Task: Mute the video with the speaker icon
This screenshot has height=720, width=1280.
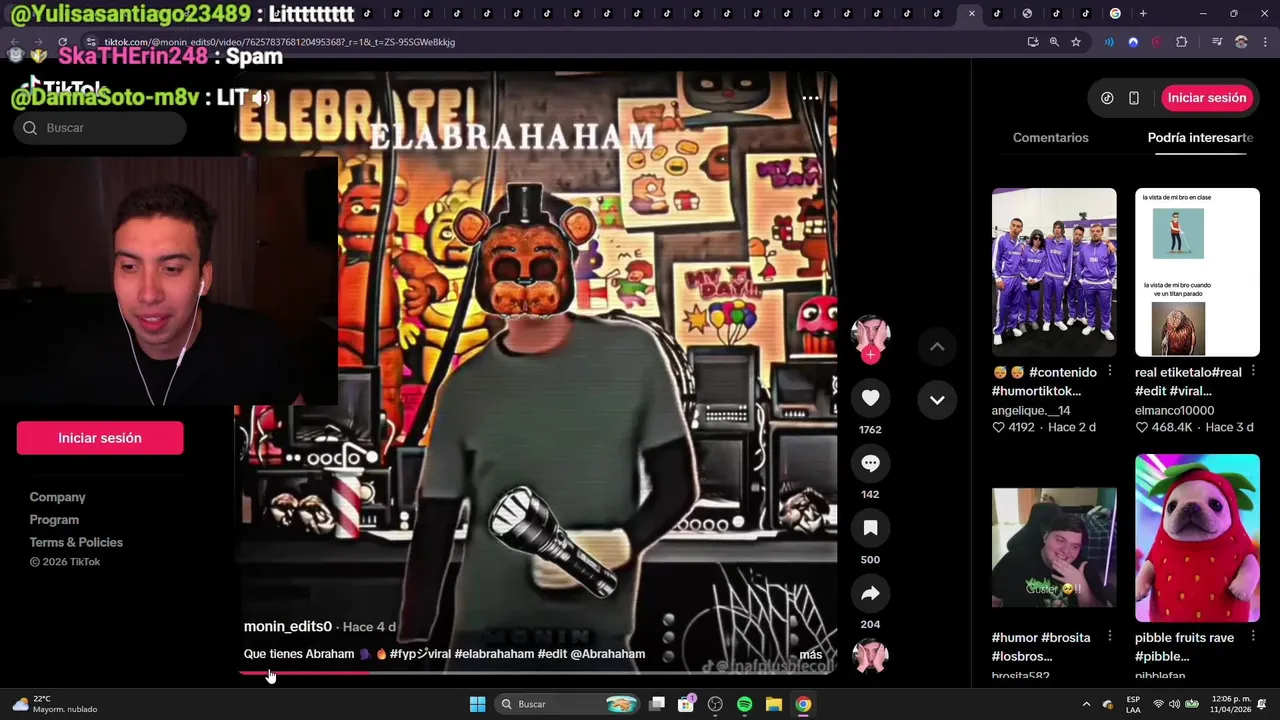Action: point(261,98)
